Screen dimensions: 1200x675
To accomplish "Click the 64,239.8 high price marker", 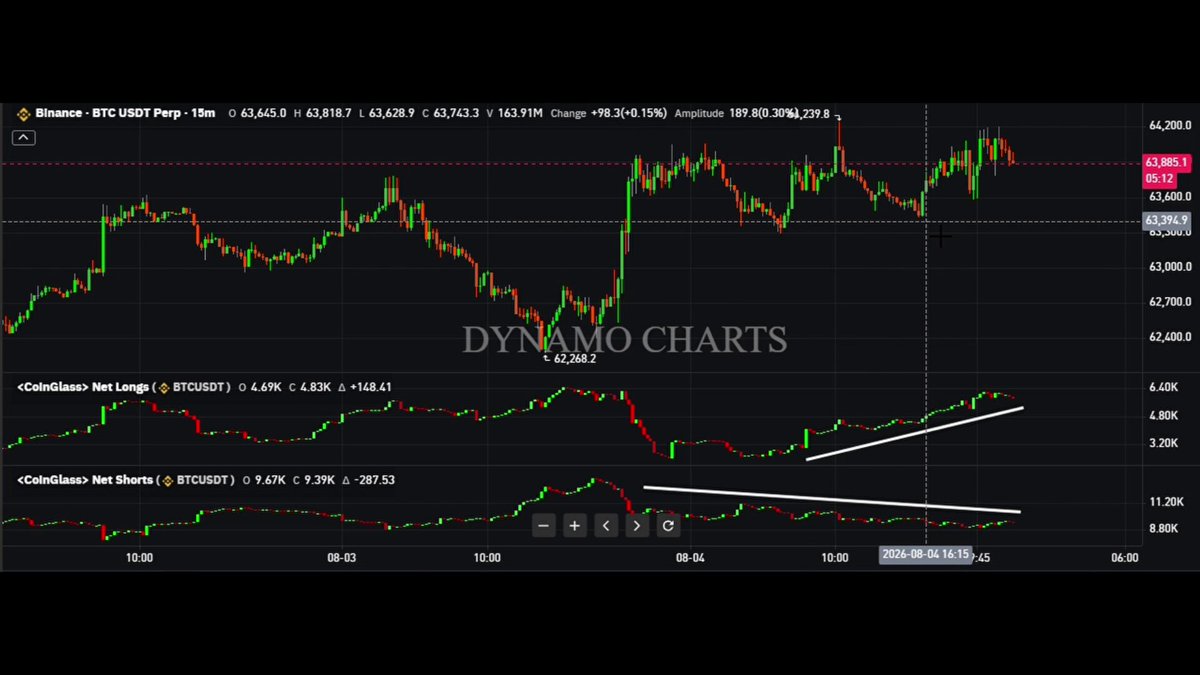I will click(809, 114).
